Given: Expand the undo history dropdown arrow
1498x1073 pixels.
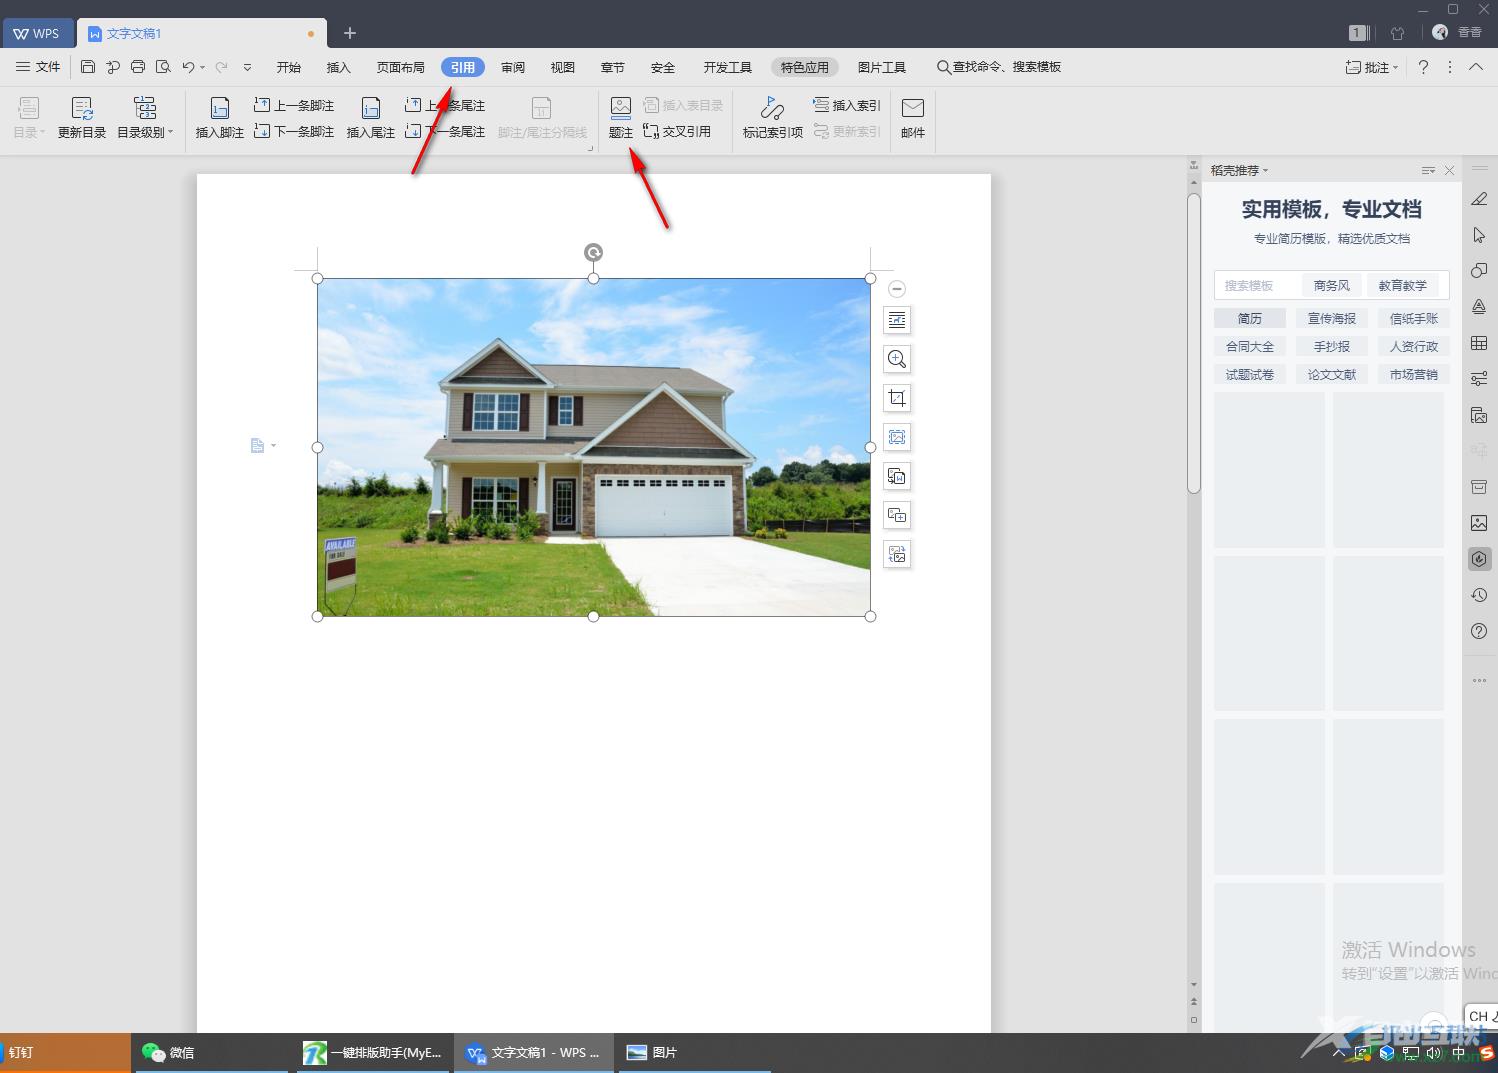Looking at the screenshot, I should pos(202,68).
